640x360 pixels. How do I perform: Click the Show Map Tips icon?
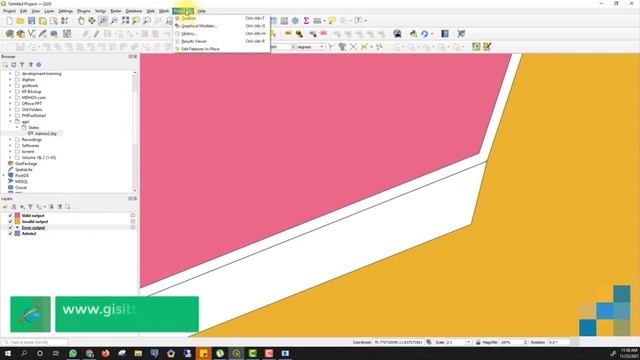(x=332, y=21)
